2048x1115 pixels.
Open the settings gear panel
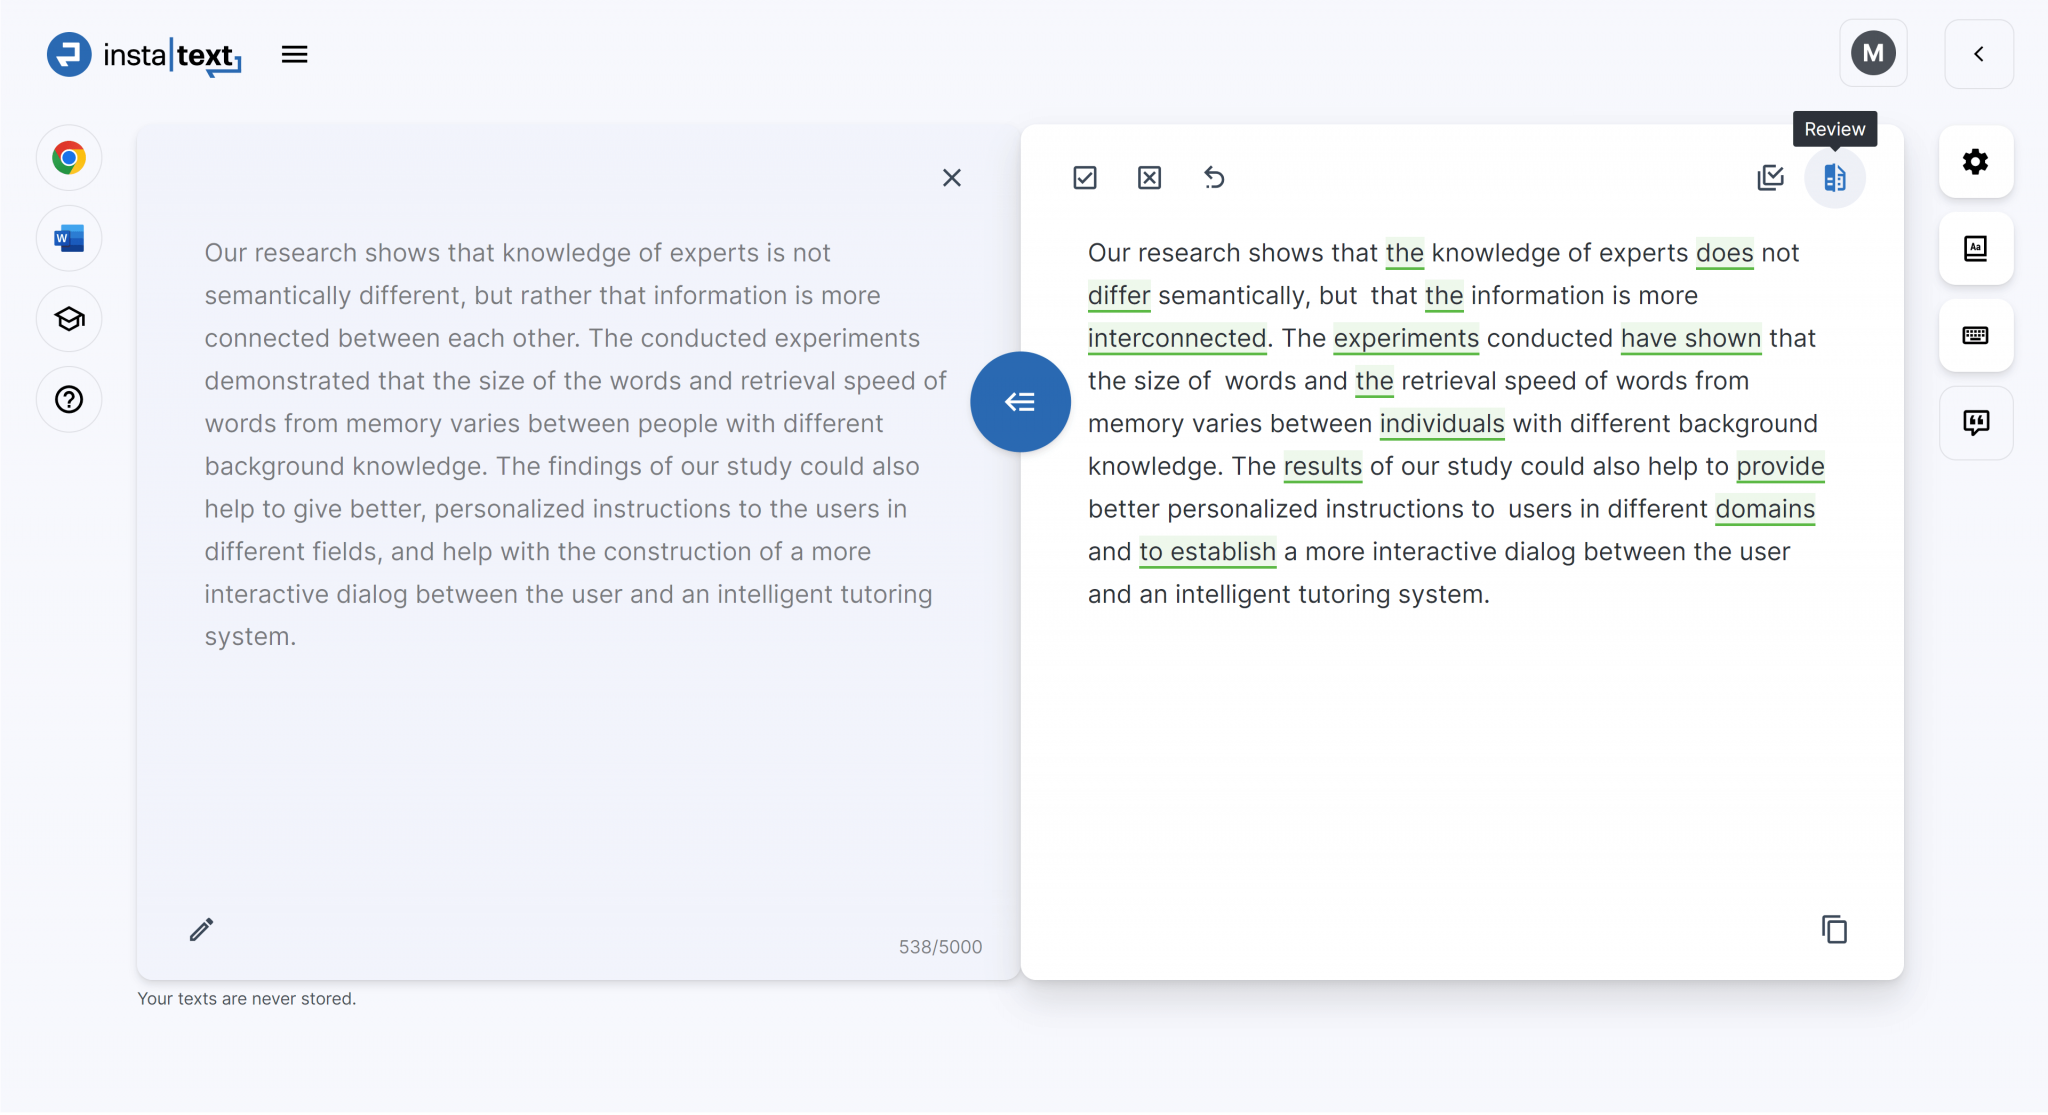[x=1975, y=162]
